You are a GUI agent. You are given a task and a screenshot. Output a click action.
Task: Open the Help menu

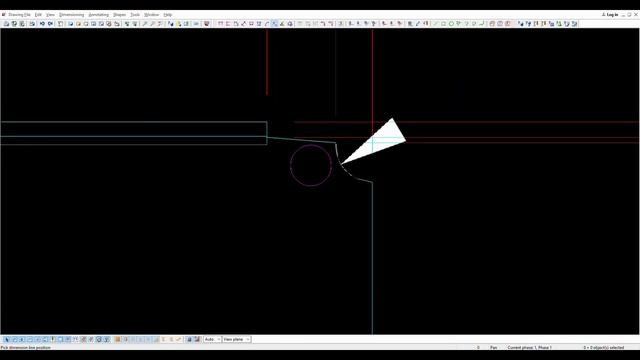click(x=168, y=15)
